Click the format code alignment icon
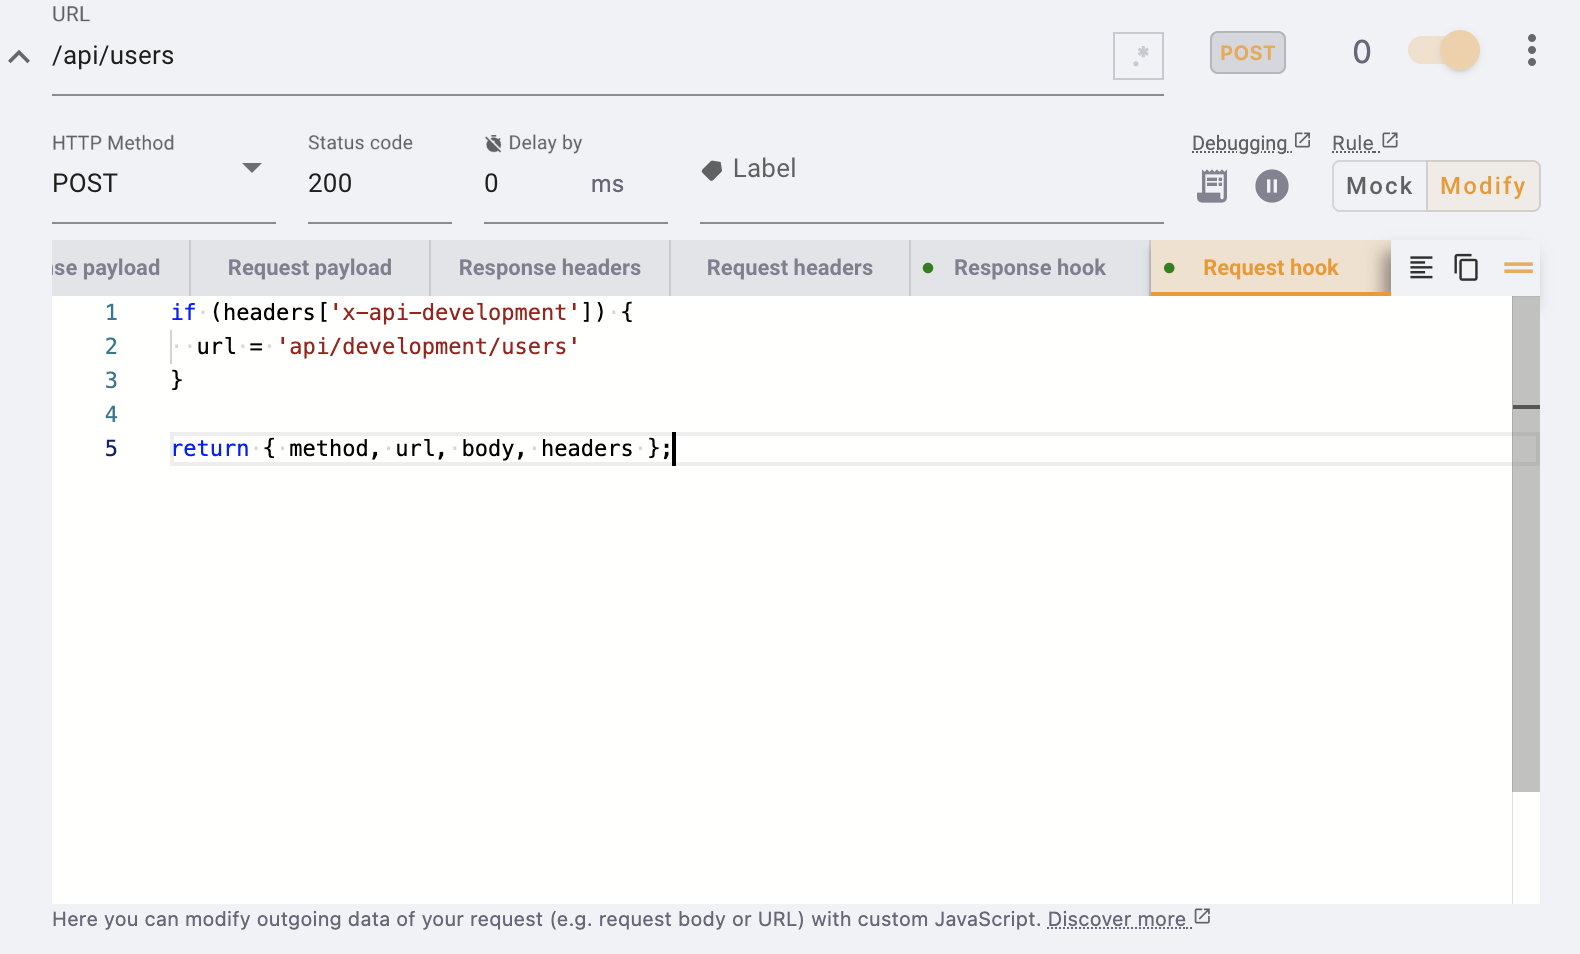 [1421, 268]
